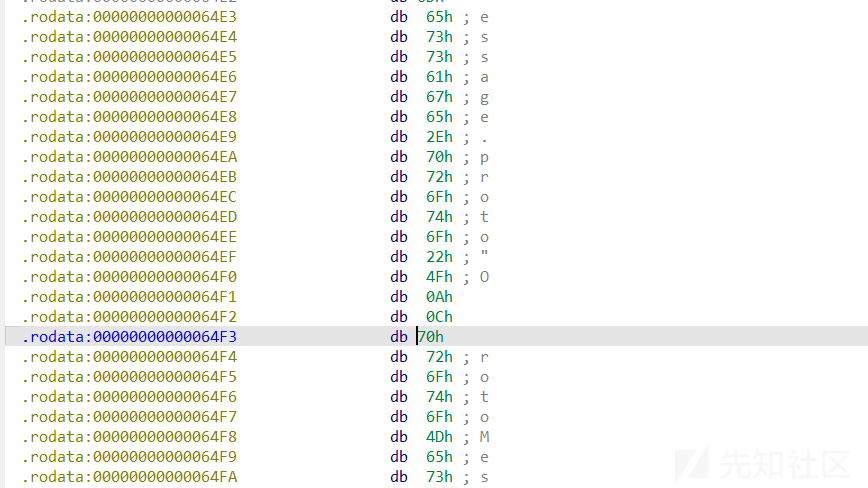This screenshot has width=868, height=488.
Task: Click byte value 2Eh at 64E9
Action: (439, 137)
